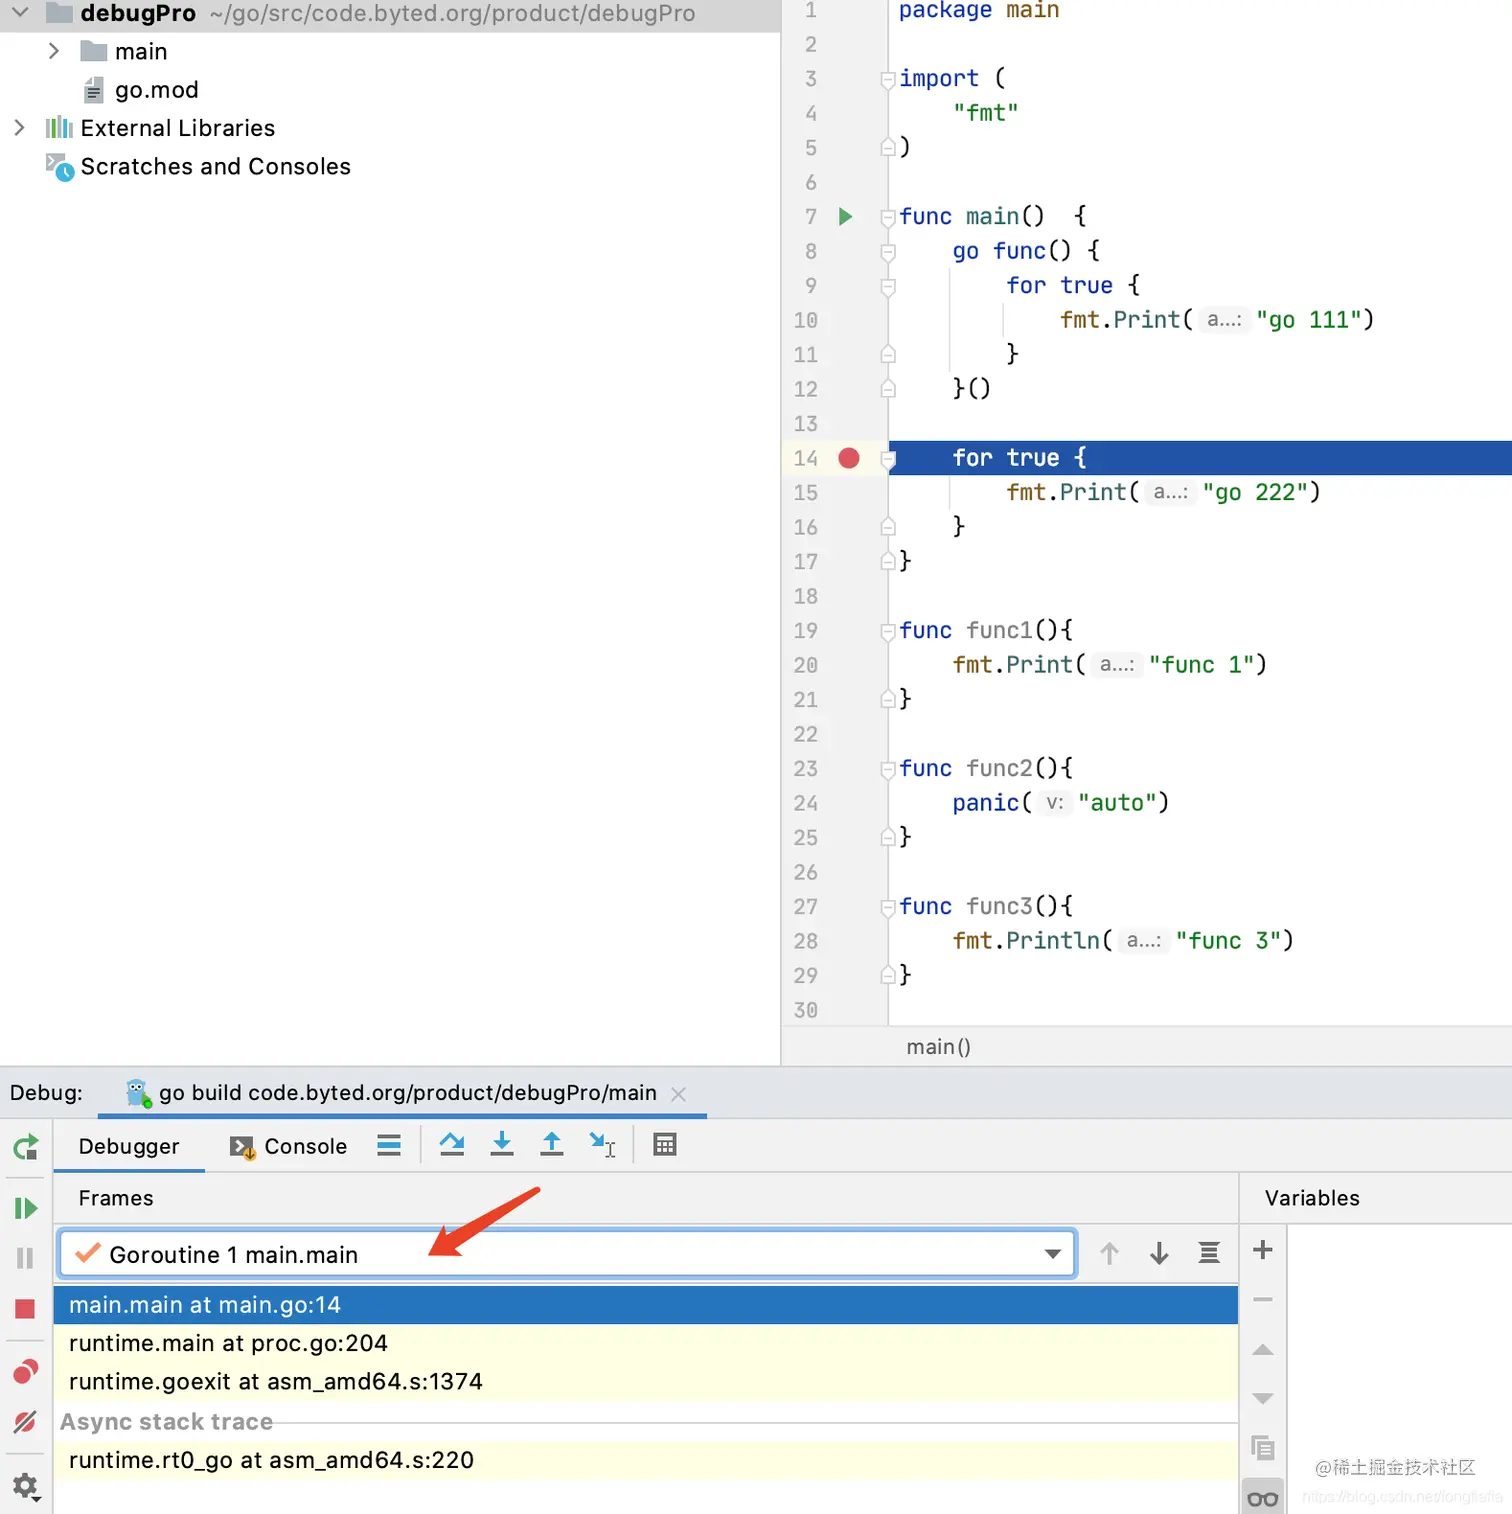Step Out of current function
Viewport: 1512px width, 1514px height.
pyautogui.click(x=552, y=1145)
